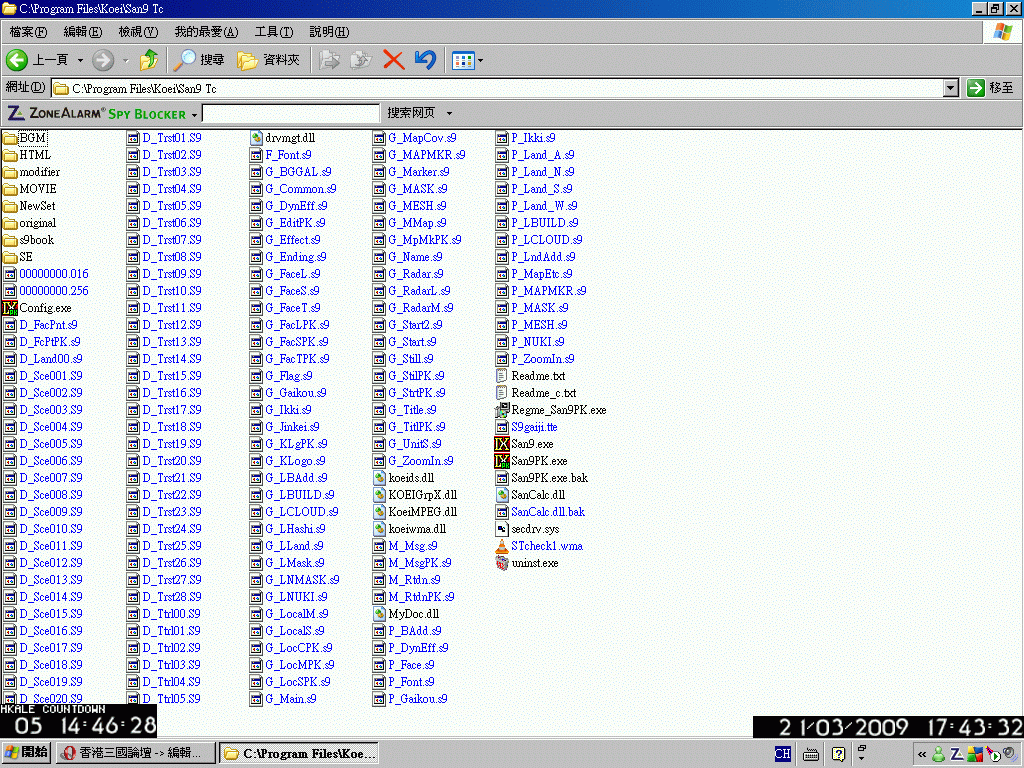Click the ZoneAlarm Z tray icon
This screenshot has height=768, width=1024.
click(x=957, y=754)
